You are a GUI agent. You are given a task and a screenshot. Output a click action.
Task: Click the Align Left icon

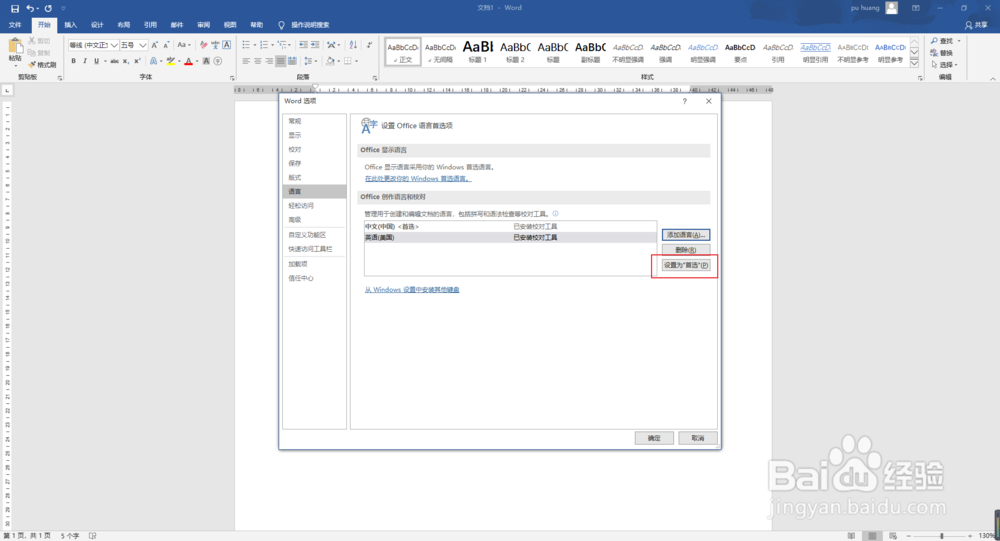(246, 61)
